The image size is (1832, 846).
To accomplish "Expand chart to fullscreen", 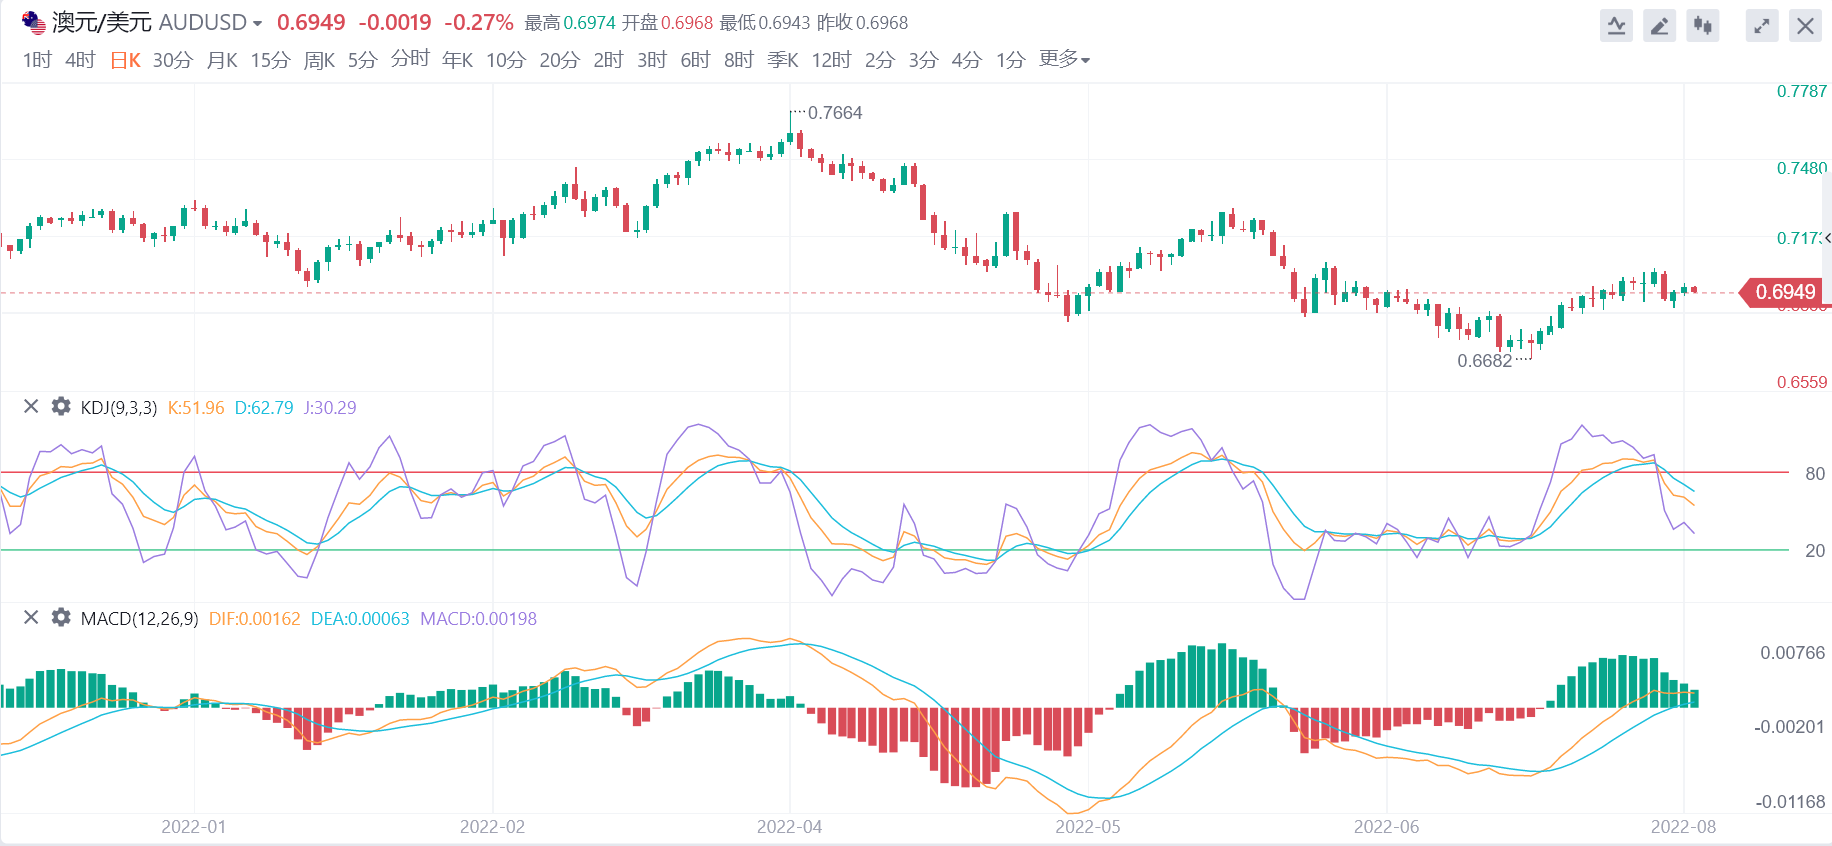I will (1762, 26).
